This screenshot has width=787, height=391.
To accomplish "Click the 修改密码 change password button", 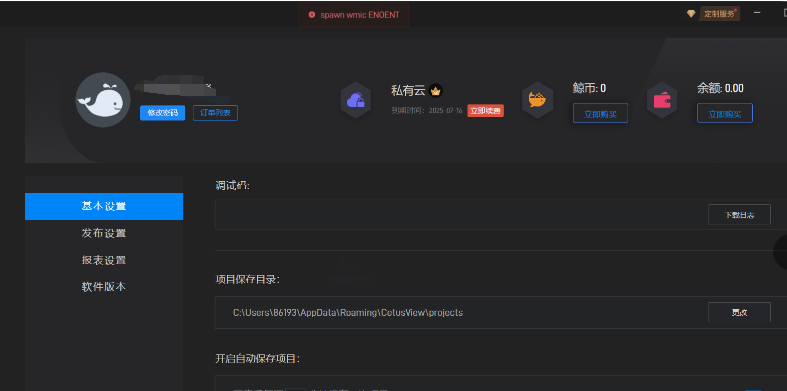I will (x=163, y=113).
